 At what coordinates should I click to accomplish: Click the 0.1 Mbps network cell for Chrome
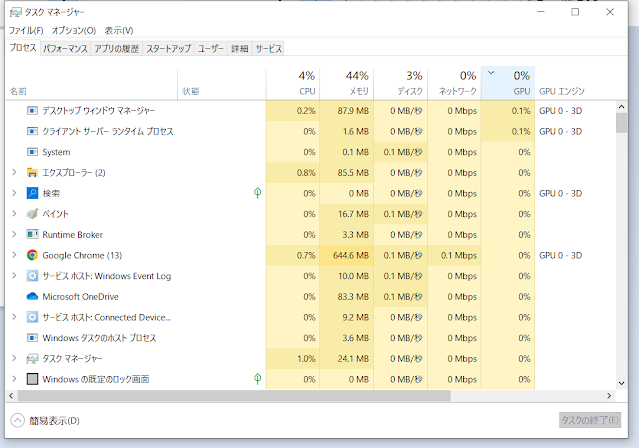[x=454, y=255]
